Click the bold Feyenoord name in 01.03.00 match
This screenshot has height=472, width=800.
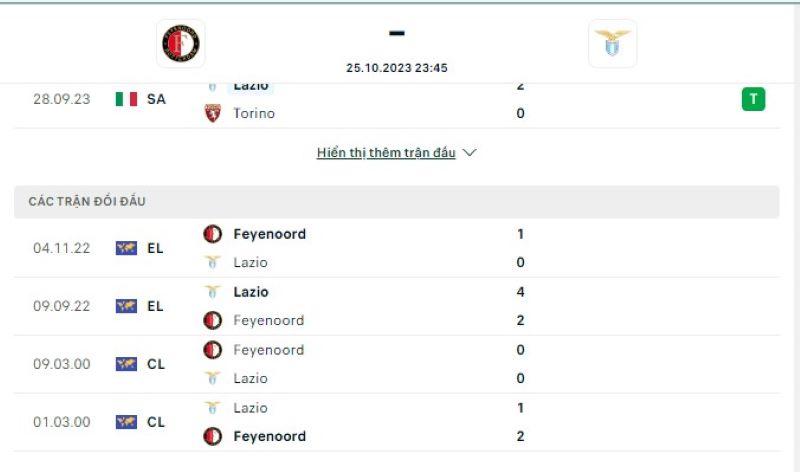[x=270, y=436]
